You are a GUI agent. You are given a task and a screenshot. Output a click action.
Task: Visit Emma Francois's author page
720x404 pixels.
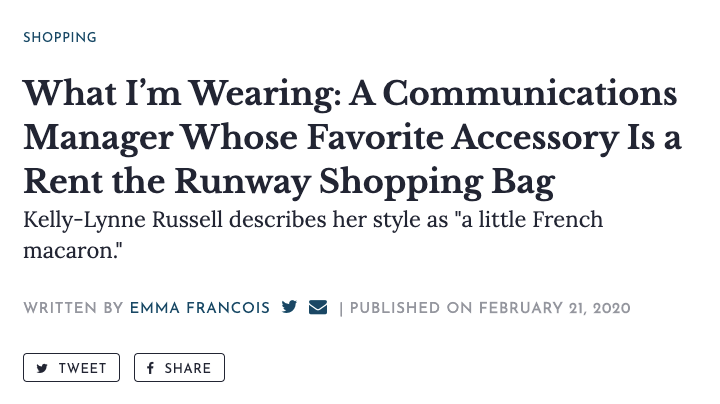[200, 308]
